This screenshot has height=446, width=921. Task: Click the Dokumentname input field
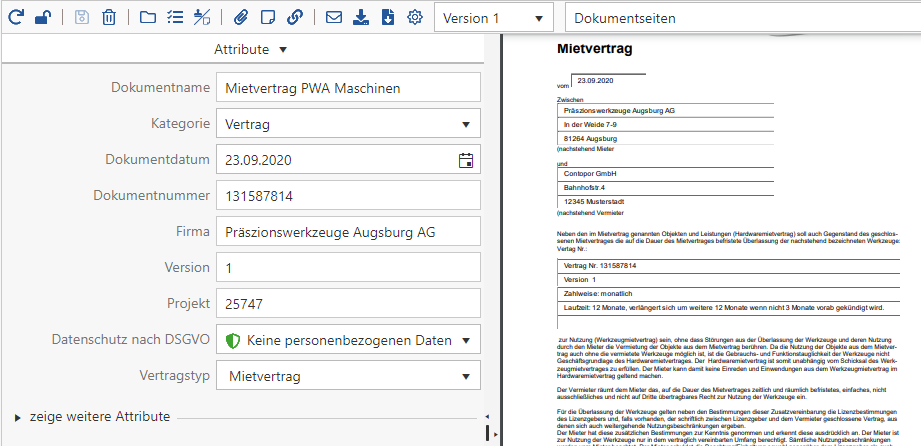348,88
